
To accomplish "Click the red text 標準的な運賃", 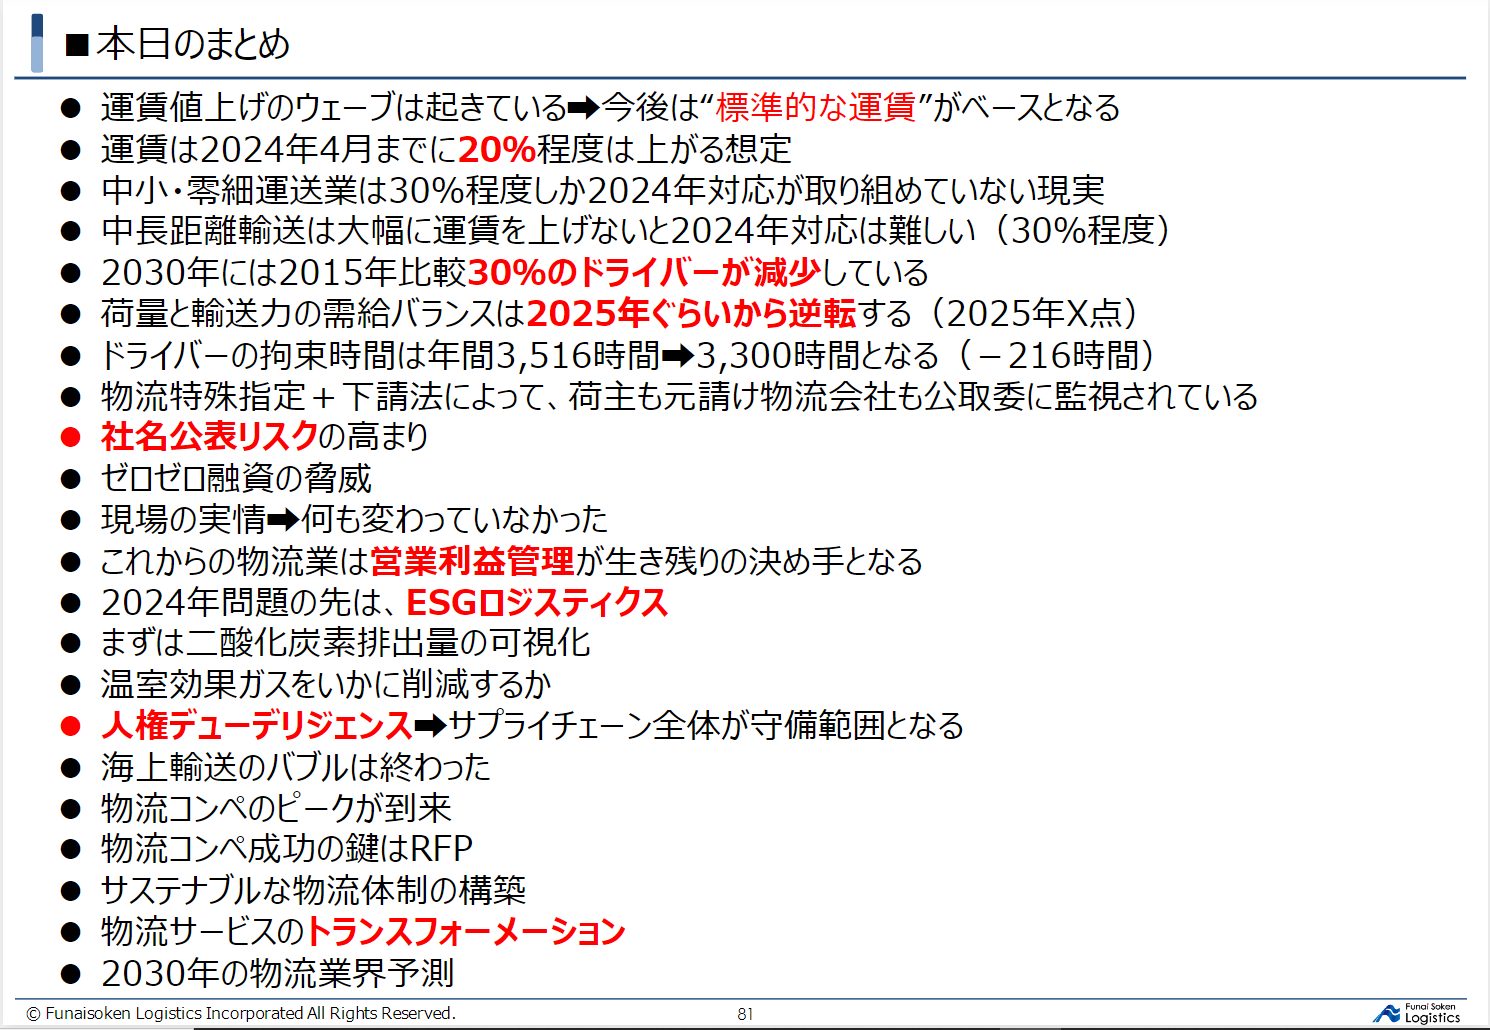I will point(816,107).
